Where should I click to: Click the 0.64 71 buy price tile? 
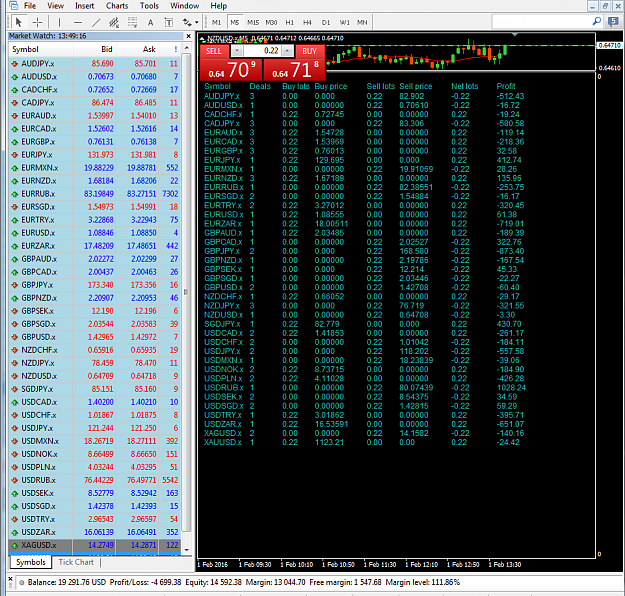click(294, 69)
